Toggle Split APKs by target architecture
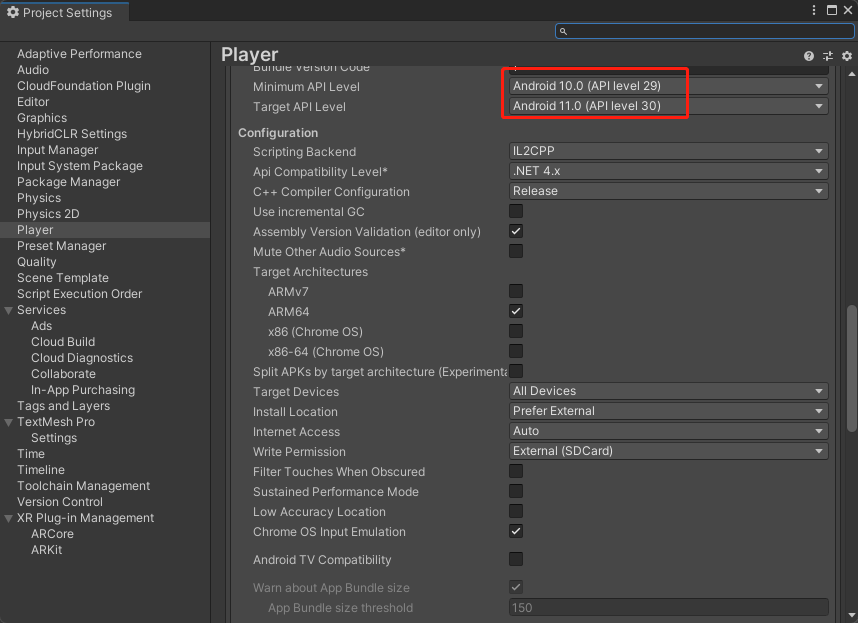The width and height of the screenshot is (858, 623). tap(516, 371)
